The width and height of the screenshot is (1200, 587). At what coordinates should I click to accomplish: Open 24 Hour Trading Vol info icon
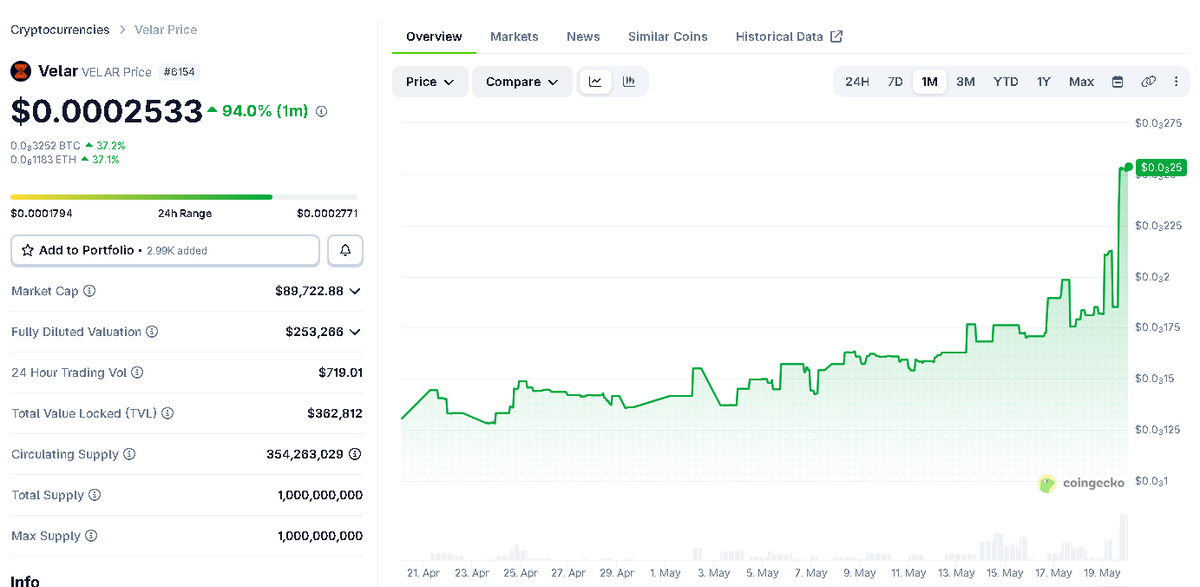click(137, 372)
